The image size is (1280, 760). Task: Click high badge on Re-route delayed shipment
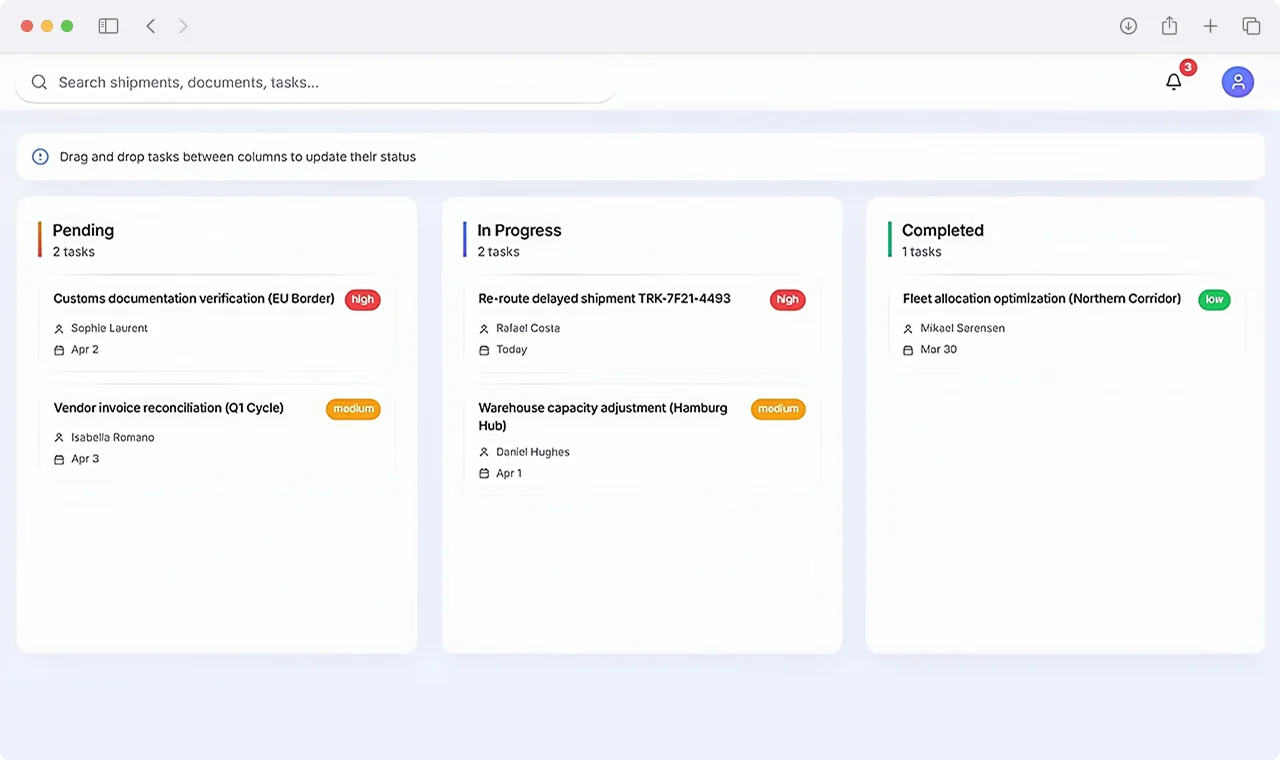[787, 299]
